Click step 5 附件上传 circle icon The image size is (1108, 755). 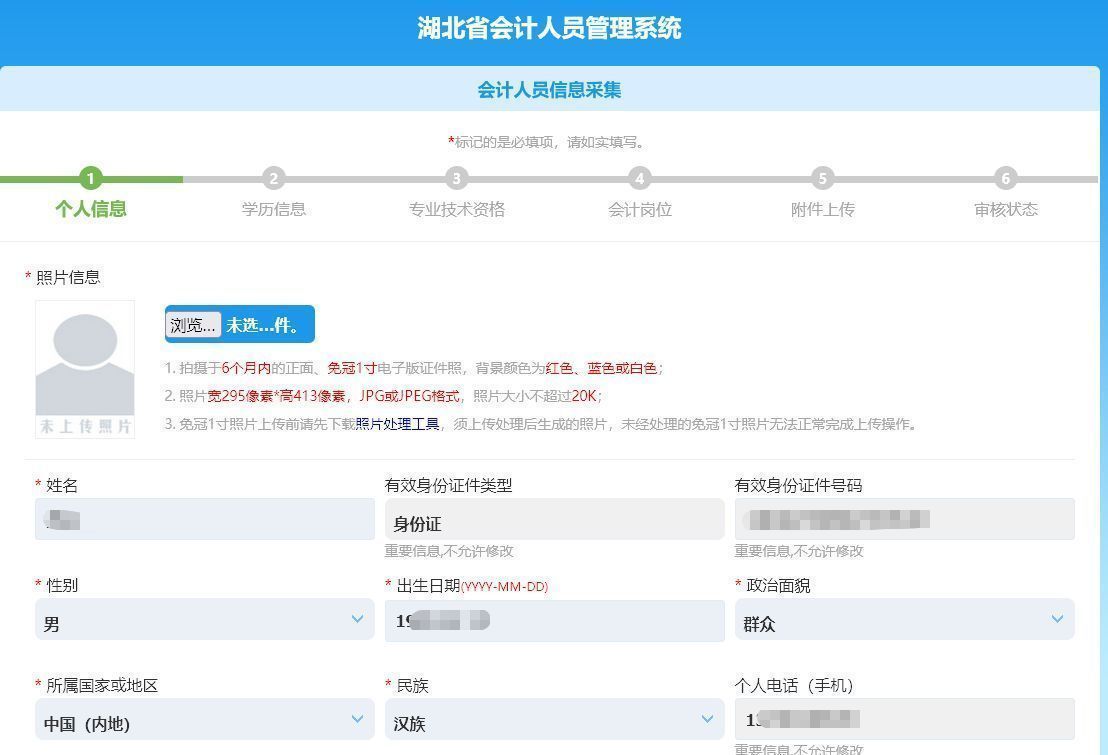822,179
